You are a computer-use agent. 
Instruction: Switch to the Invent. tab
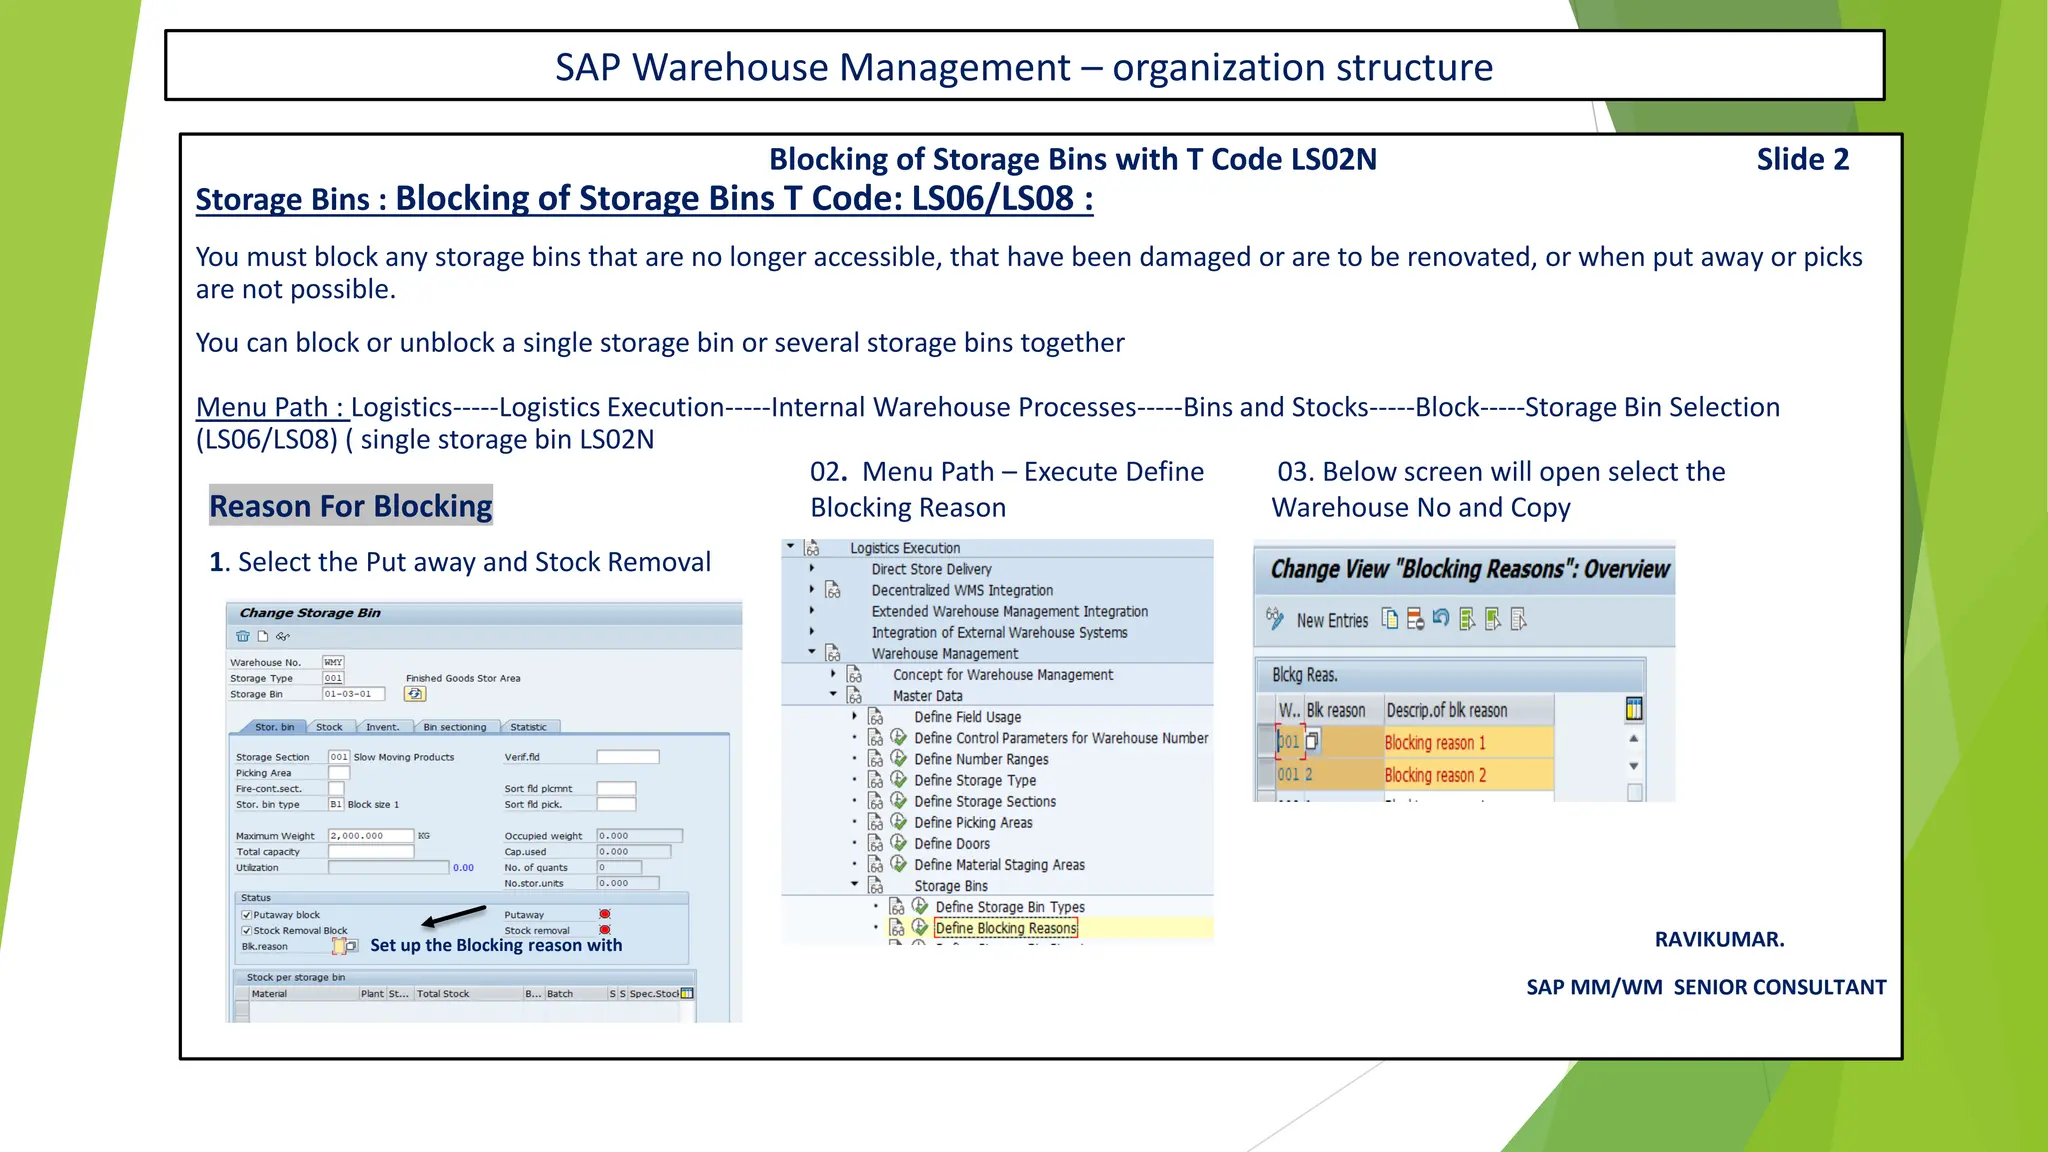(382, 727)
